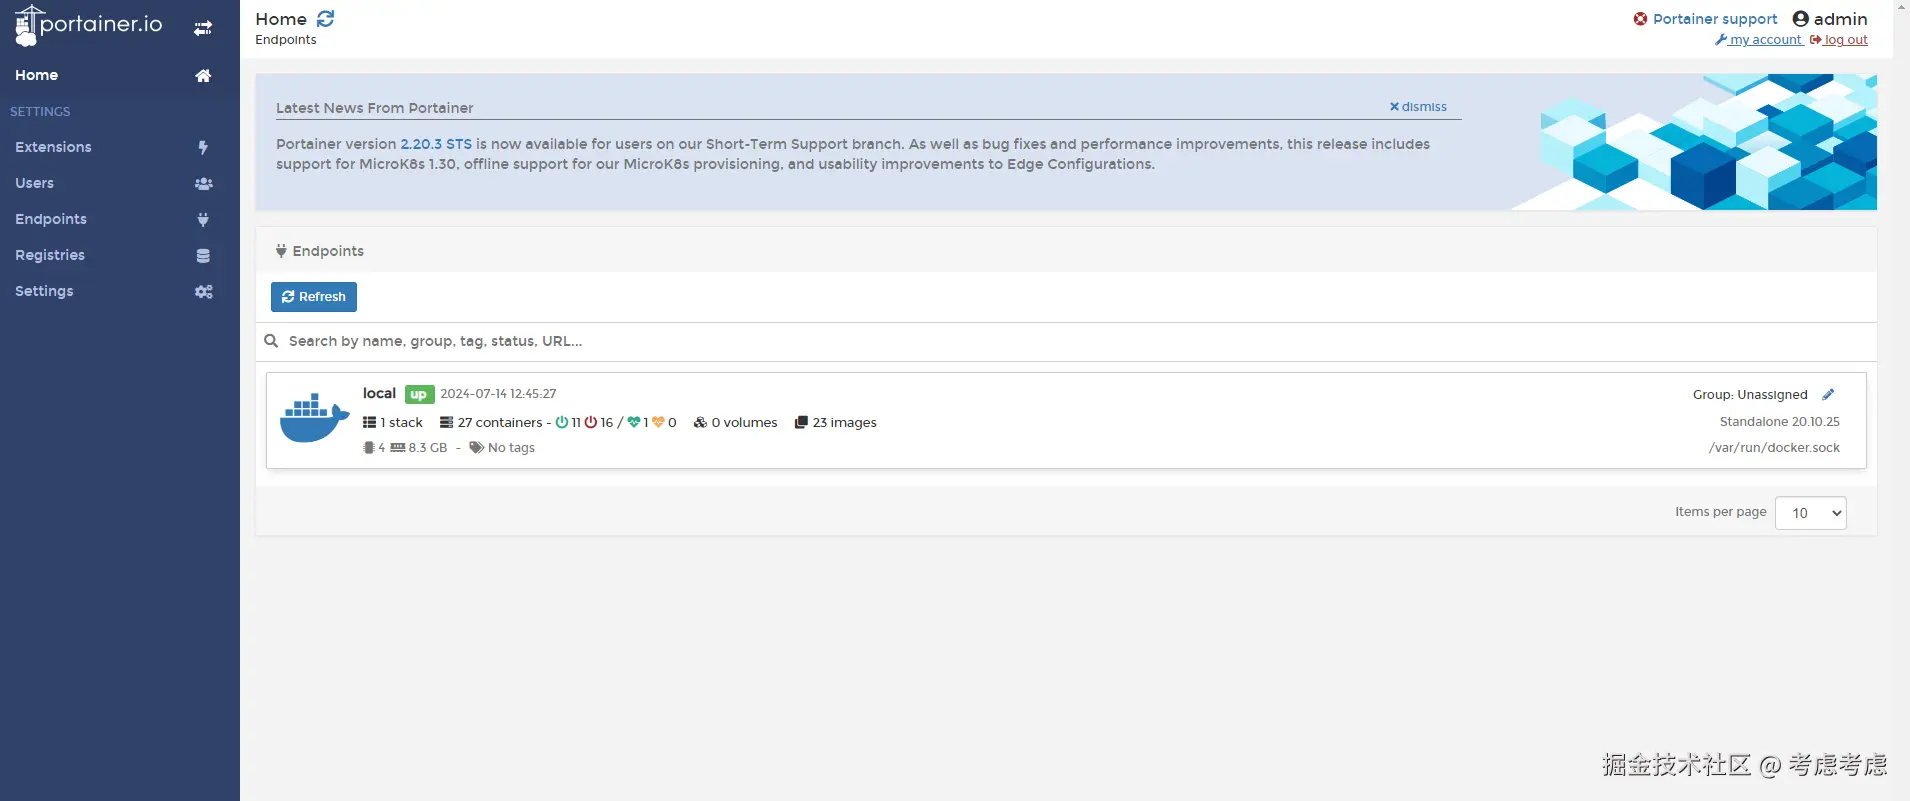Click the green up status badge
This screenshot has width=1910, height=801.
[419, 395]
